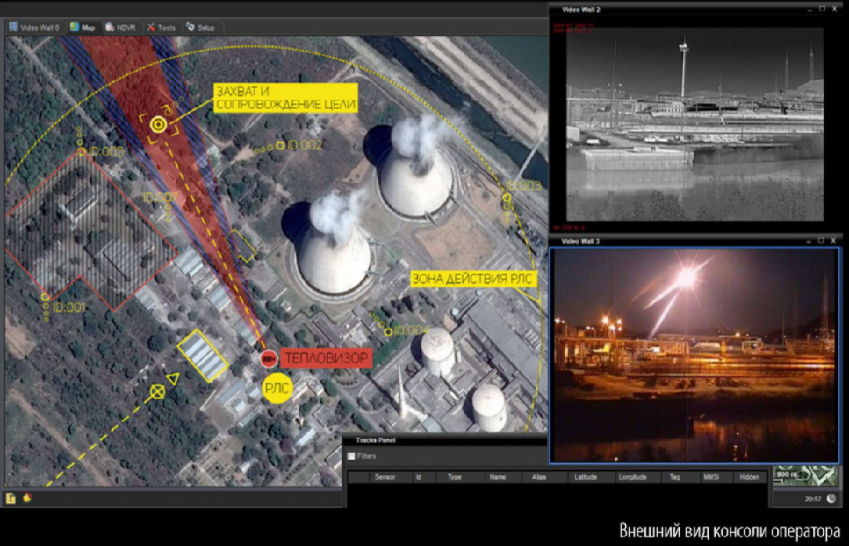Sort tracks by Sensor column header
Screen dimensions: 849x546
(x=385, y=478)
